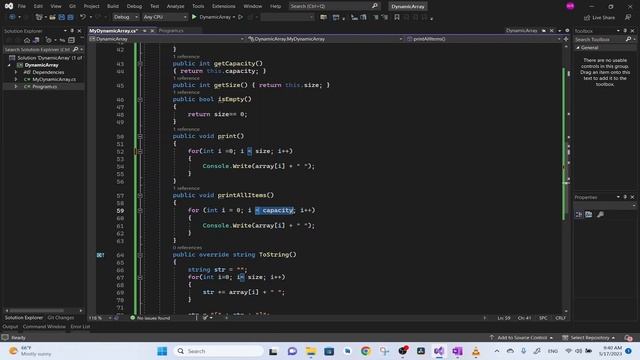Click the Start Without Debugging icon
This screenshot has width=640, height=360.
[240, 17]
